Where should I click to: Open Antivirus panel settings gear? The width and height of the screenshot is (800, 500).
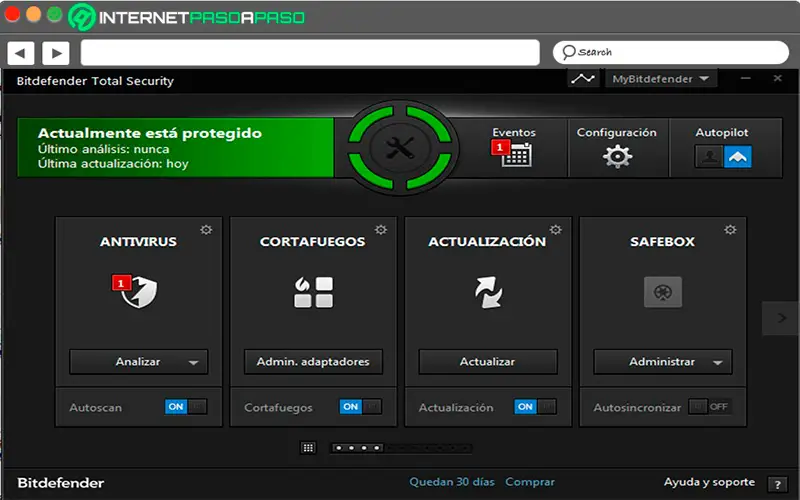tap(206, 230)
